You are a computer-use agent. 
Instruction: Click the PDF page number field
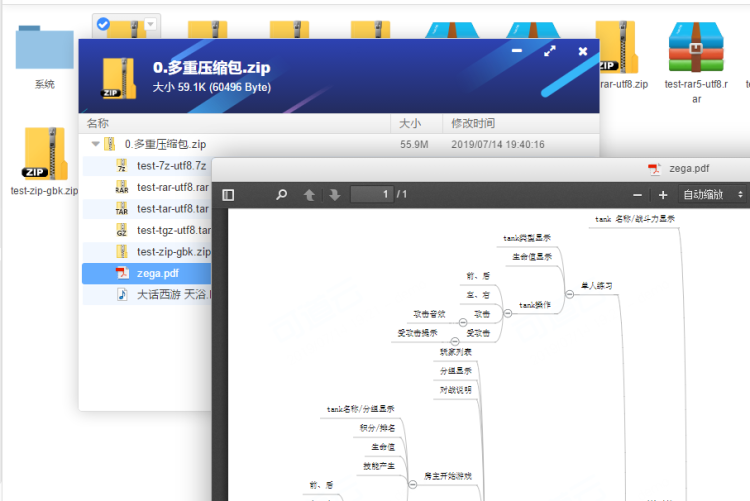(x=370, y=194)
